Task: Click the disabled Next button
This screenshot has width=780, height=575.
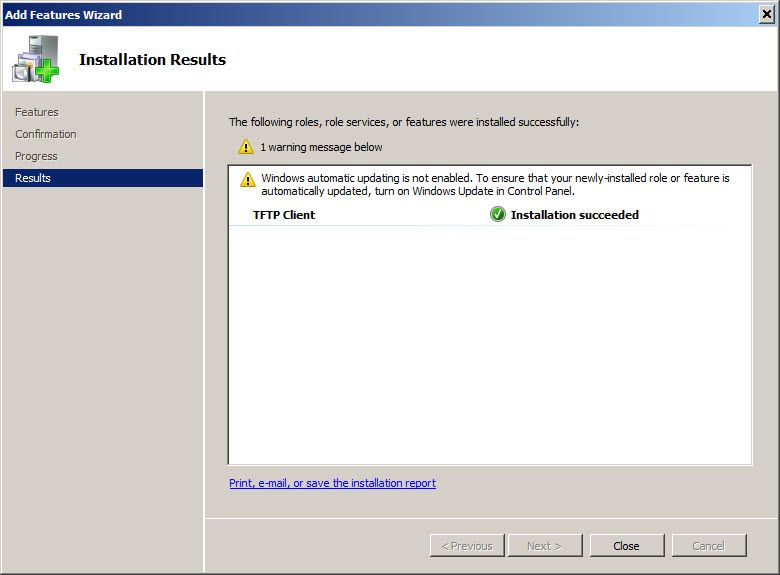Action: [x=545, y=546]
